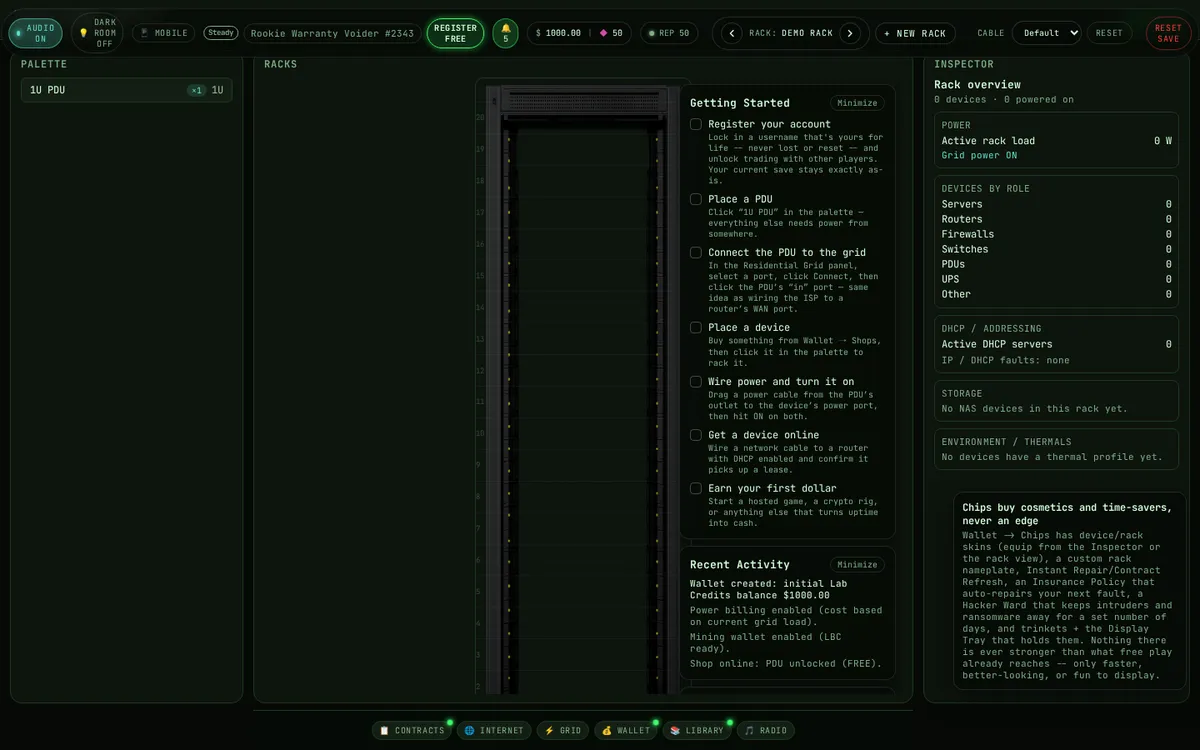Click the Environment / Thermals card

coord(1056,449)
